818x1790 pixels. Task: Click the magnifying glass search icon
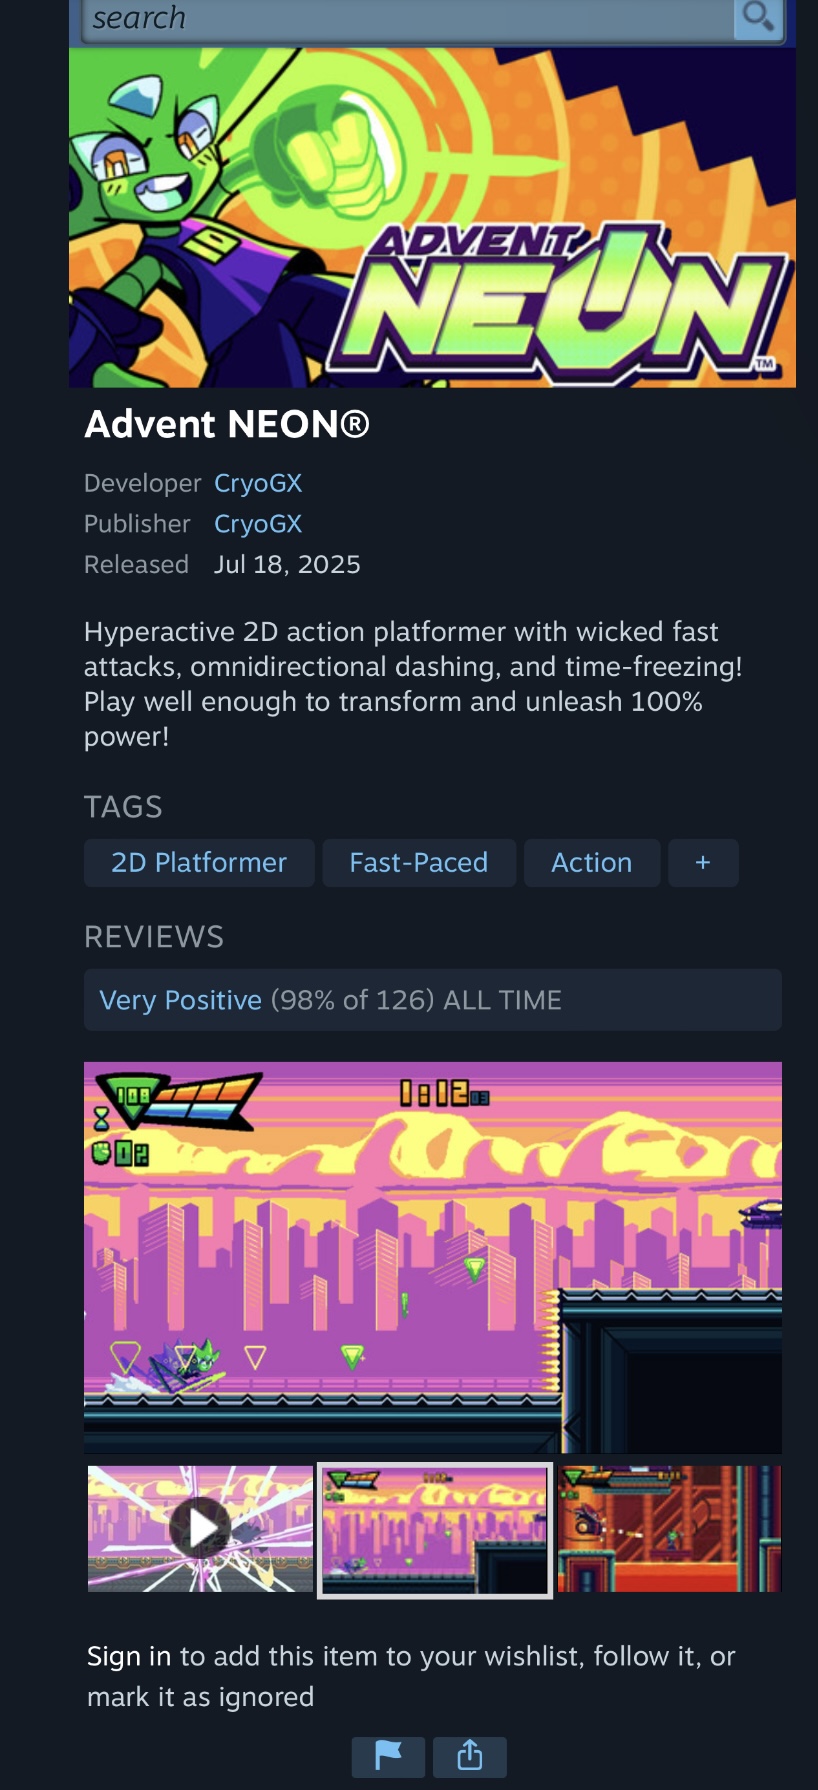coord(758,18)
